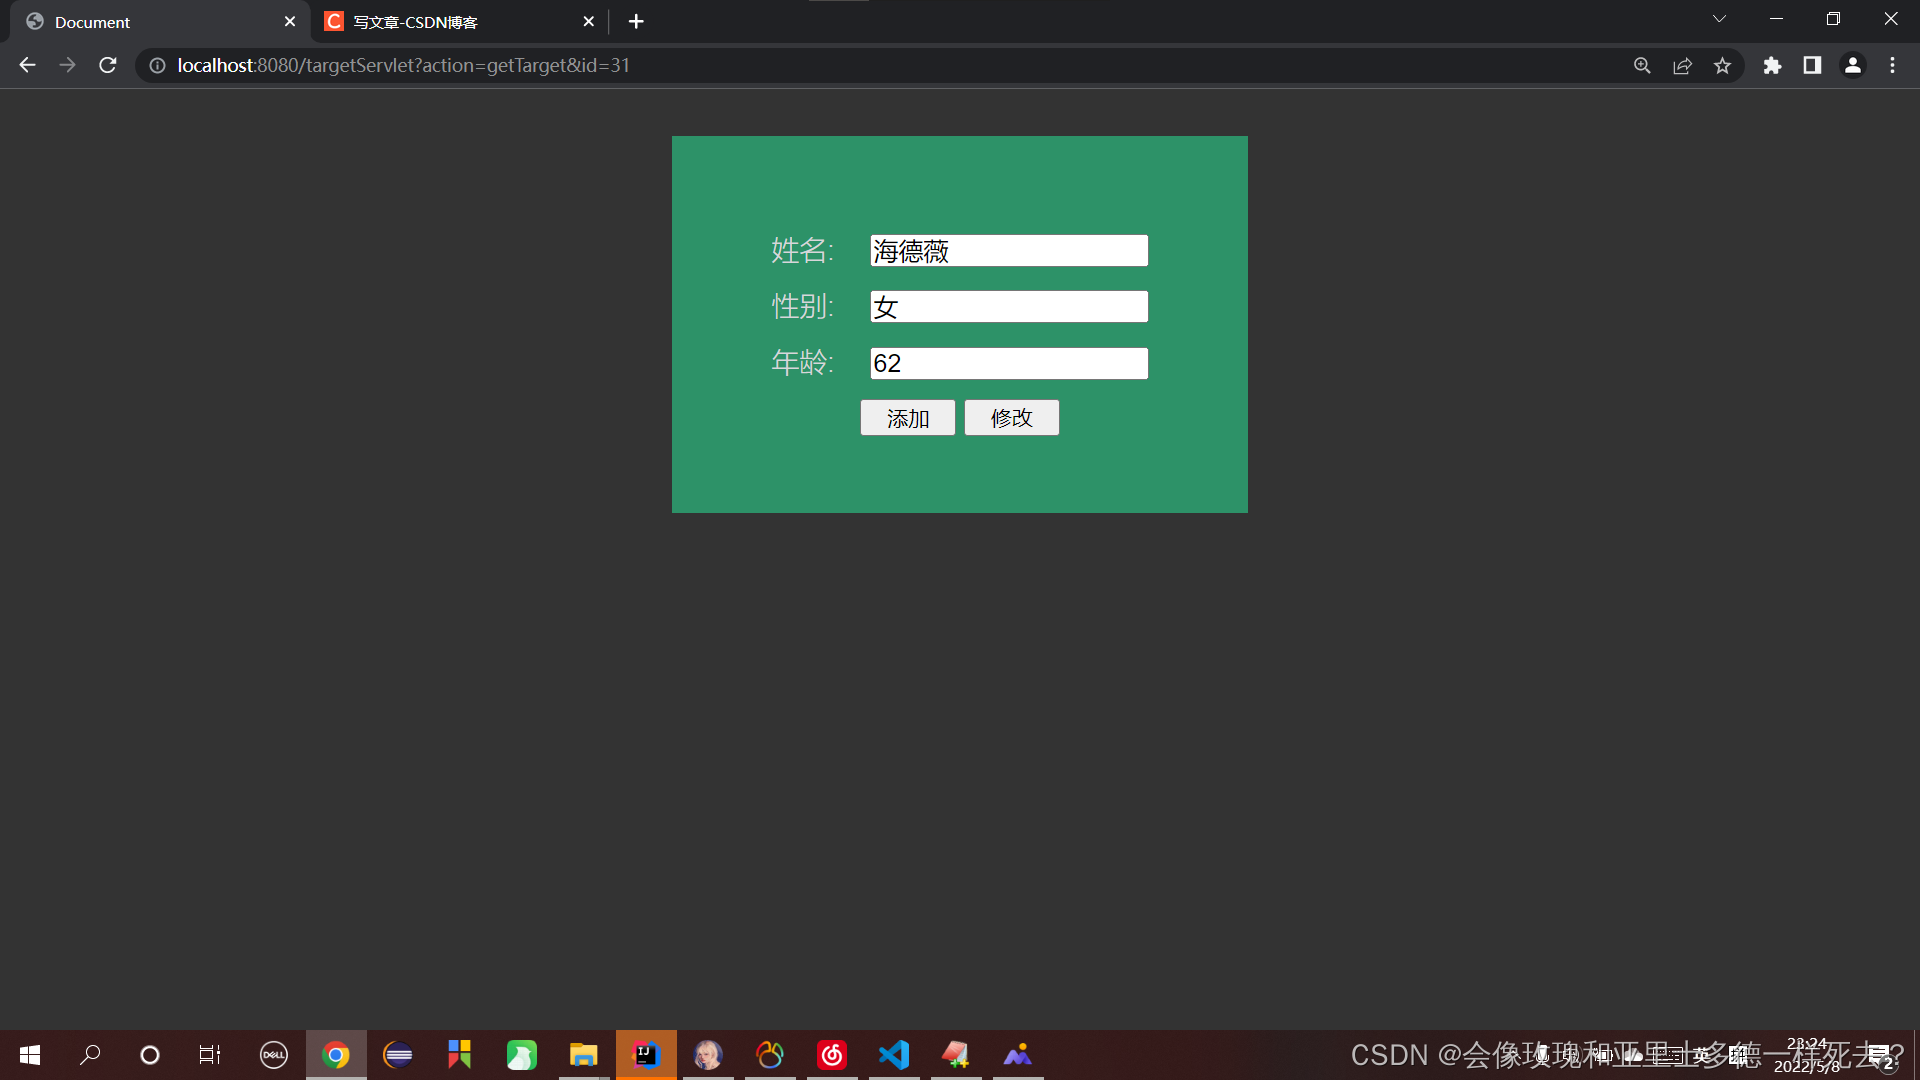Viewport: 1920px width, 1080px height.
Task: Click the bookmark star icon
Action: click(x=1723, y=65)
